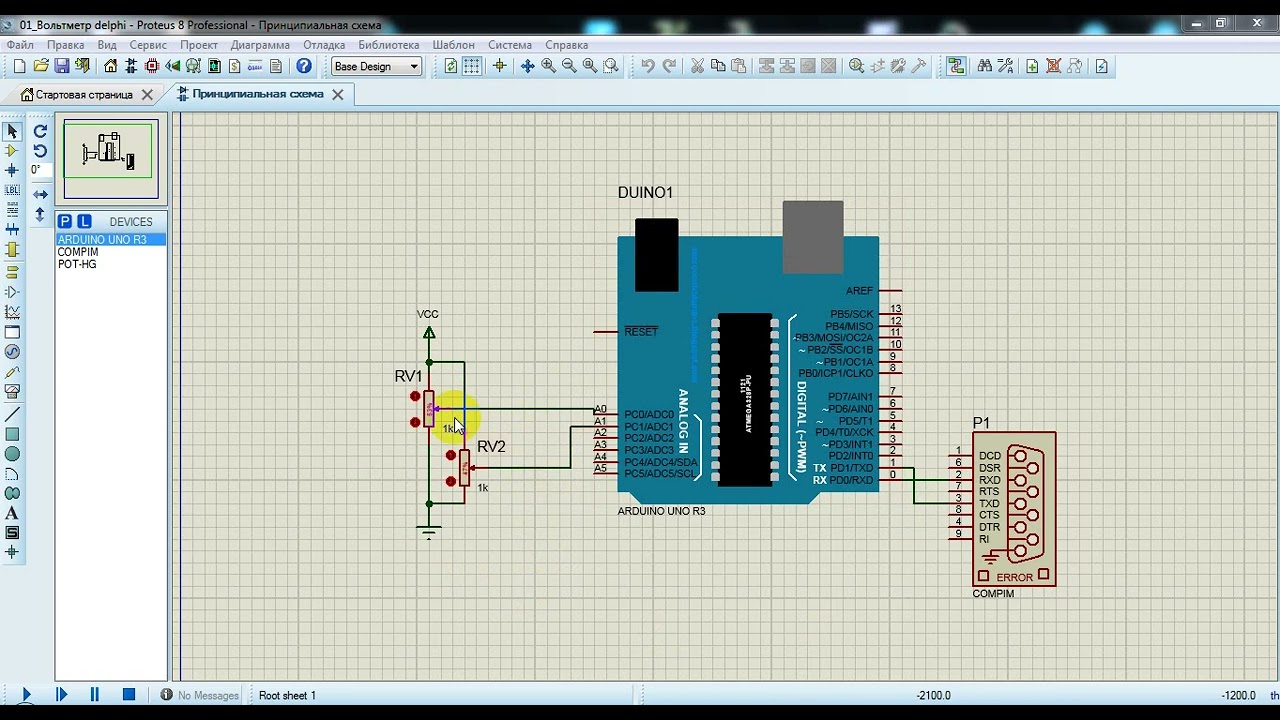Viewport: 1280px width, 720px height.
Task: Click the binoculars Search icon
Action: (985, 66)
